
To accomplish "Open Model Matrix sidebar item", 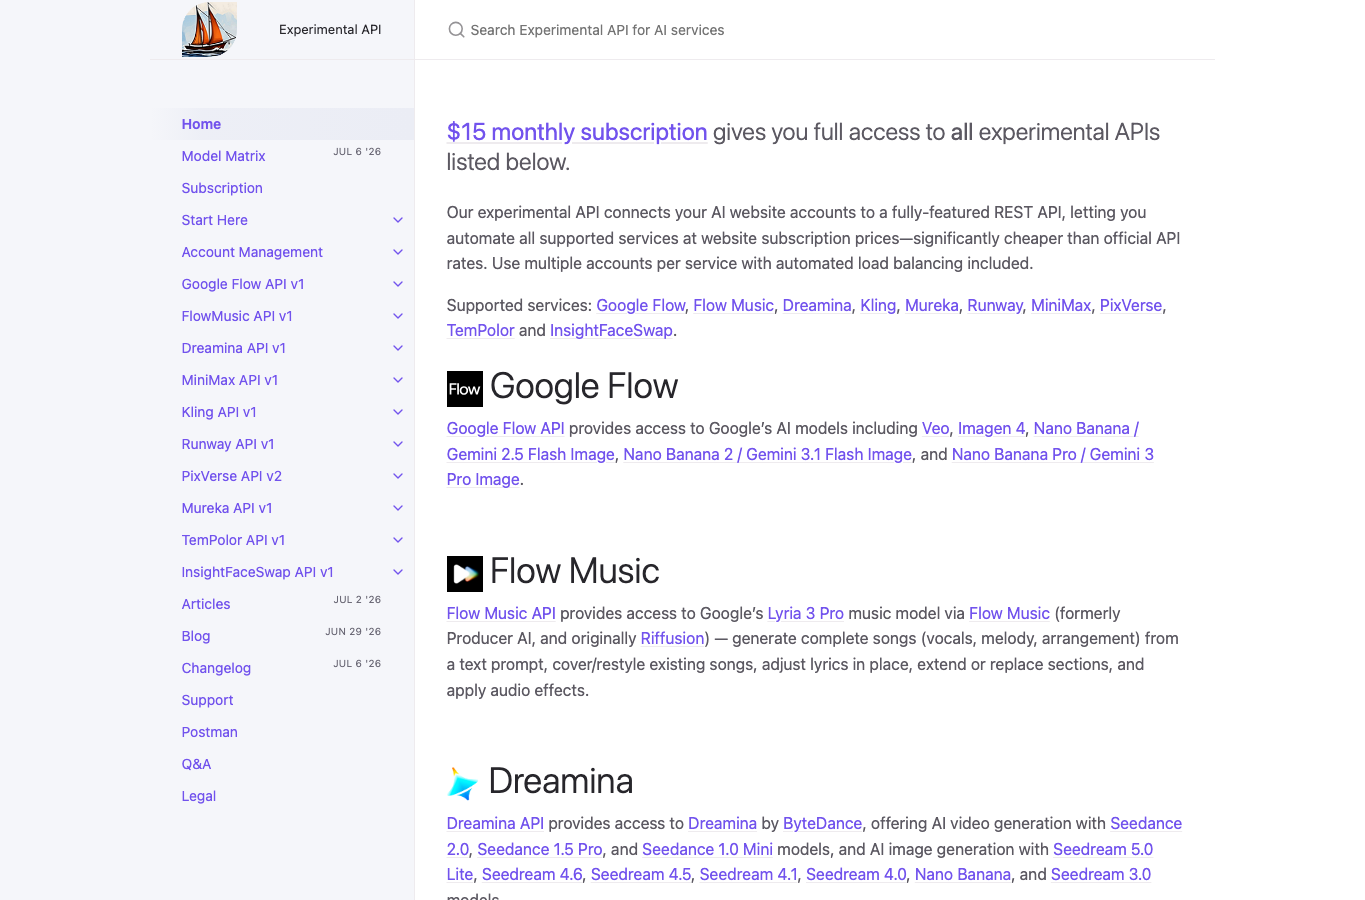I will click(x=223, y=156).
